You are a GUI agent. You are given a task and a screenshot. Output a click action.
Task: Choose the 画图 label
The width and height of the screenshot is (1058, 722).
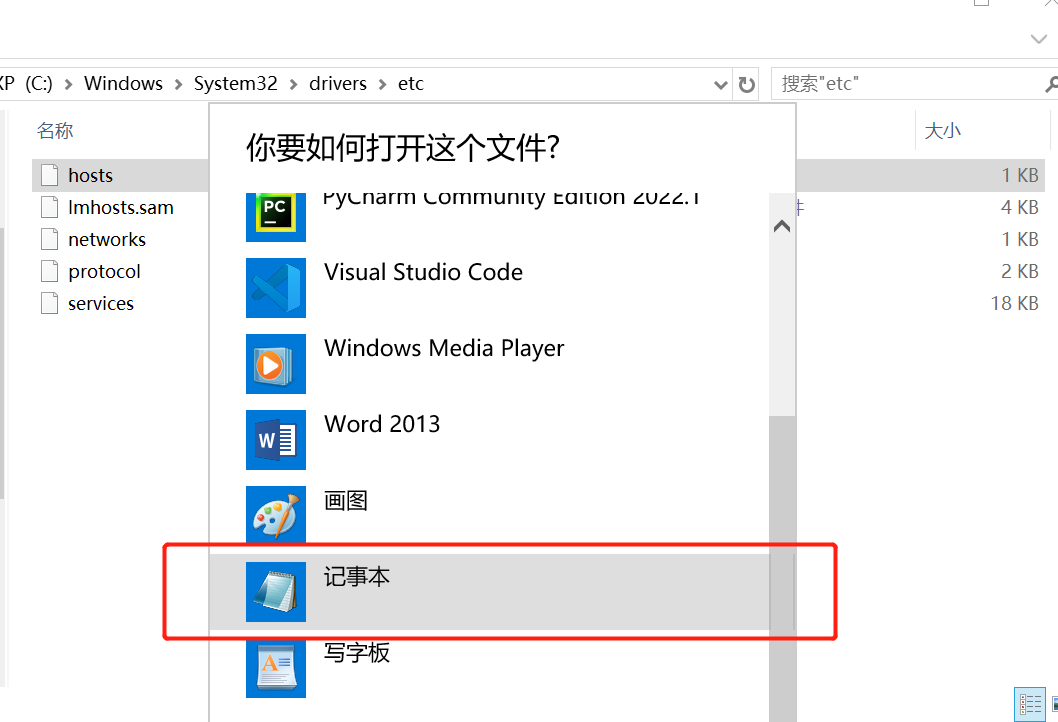tap(346, 501)
